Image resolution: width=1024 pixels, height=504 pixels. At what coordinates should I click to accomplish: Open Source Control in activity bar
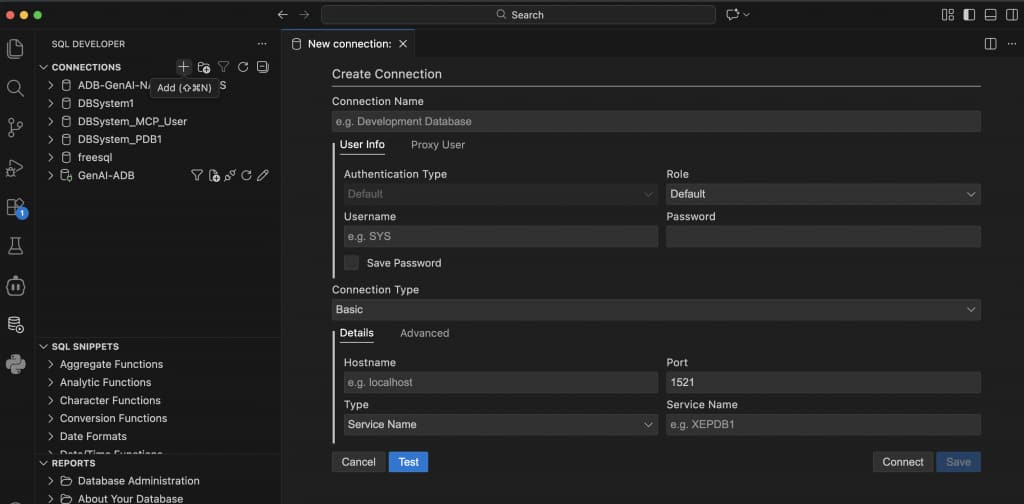tap(15, 127)
